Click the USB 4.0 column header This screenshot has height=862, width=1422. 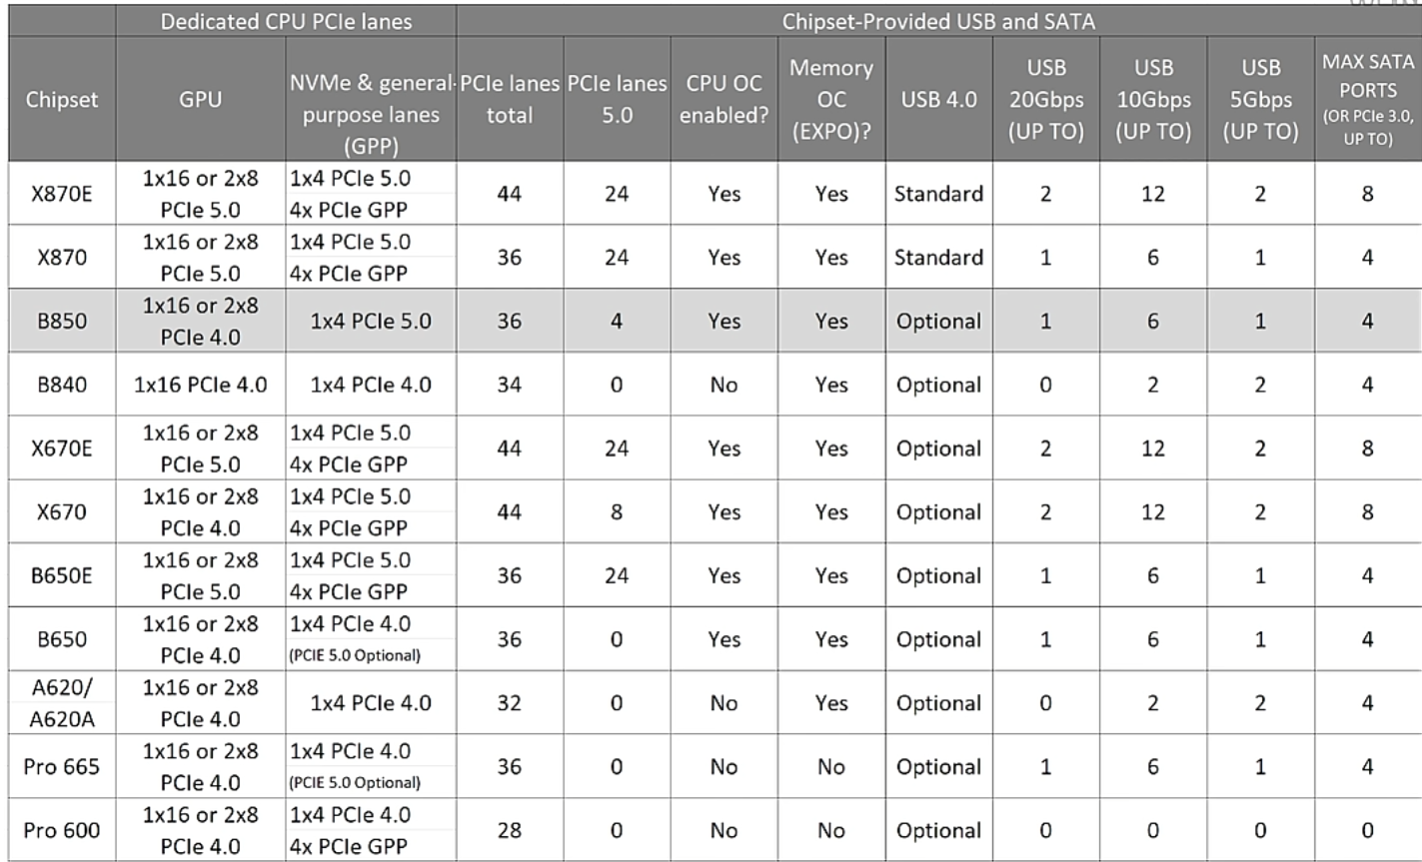[938, 99]
